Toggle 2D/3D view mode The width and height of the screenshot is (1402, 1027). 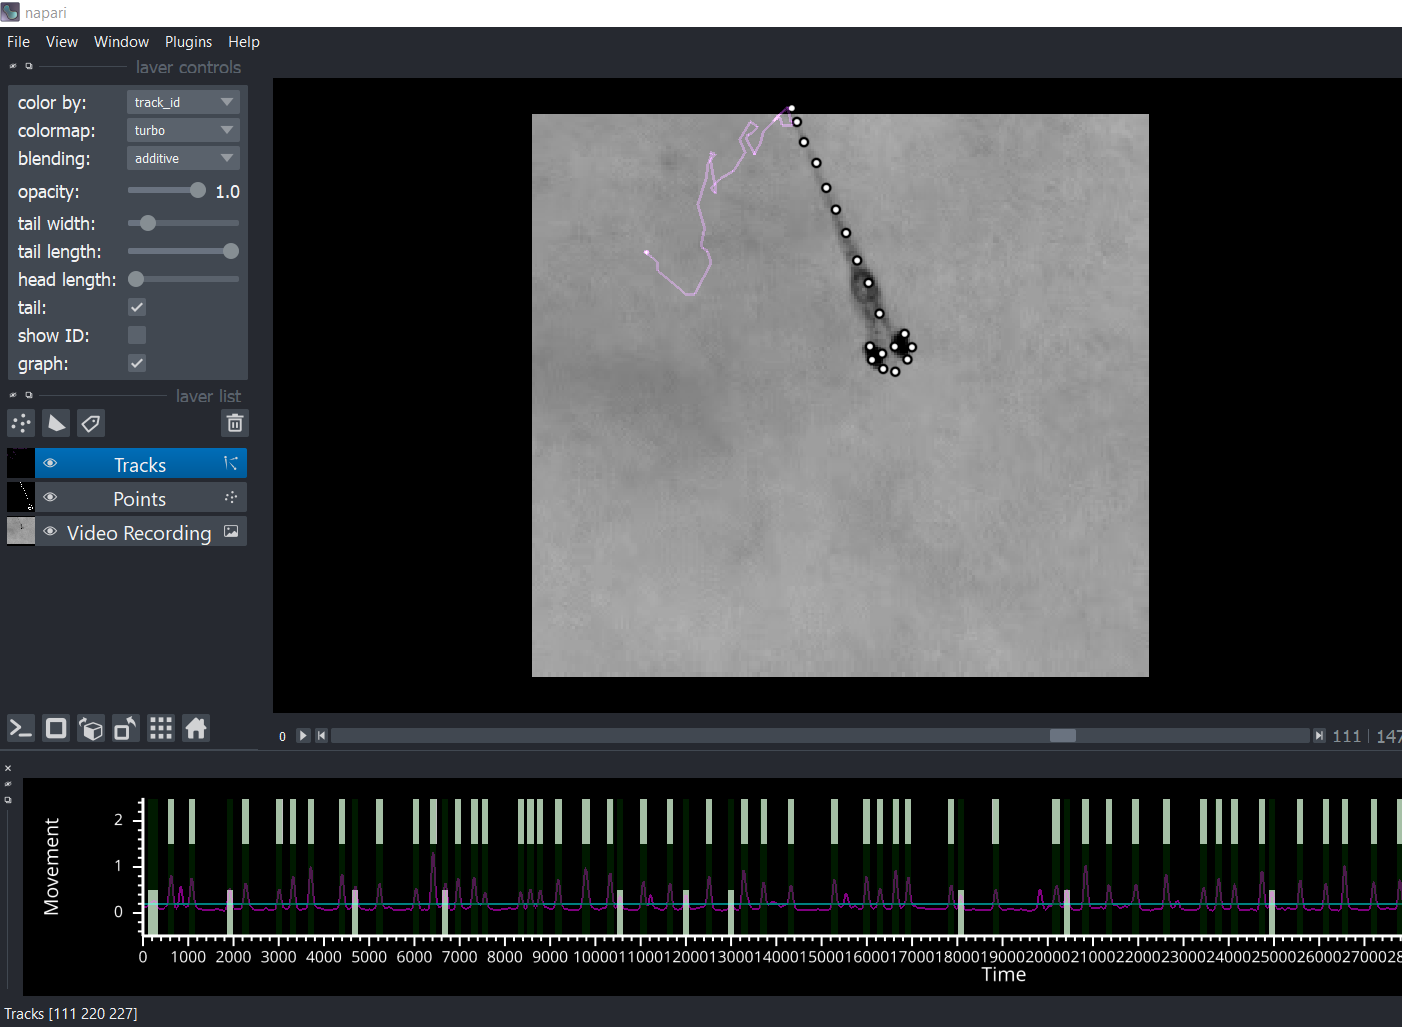(56, 728)
